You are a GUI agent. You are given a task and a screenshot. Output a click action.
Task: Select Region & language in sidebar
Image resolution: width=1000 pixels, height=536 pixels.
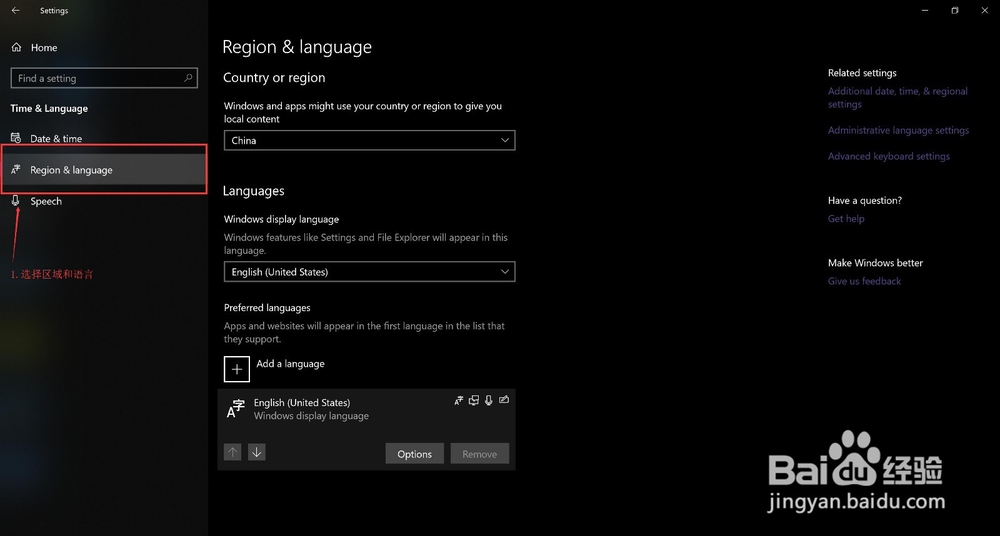pyautogui.click(x=104, y=170)
